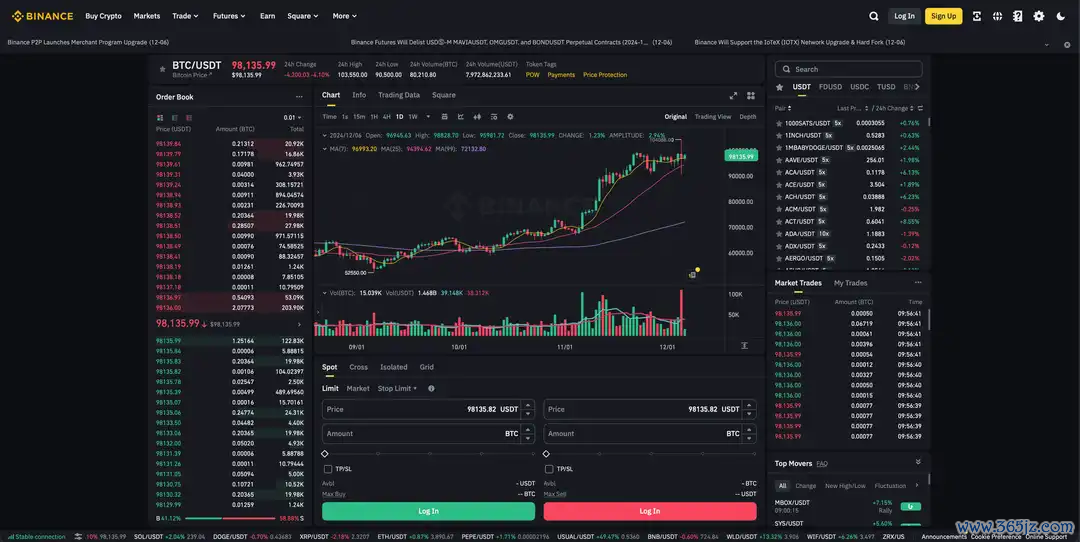This screenshot has width=1080, height=542.
Task: Open the search magnifier in top navigation
Action: pos(873,16)
